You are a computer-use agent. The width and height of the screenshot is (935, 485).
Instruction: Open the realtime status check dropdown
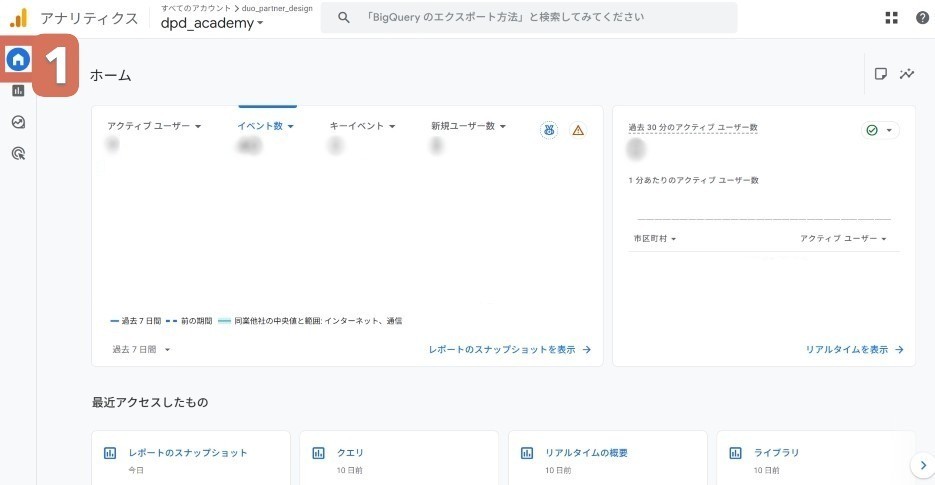(x=880, y=130)
